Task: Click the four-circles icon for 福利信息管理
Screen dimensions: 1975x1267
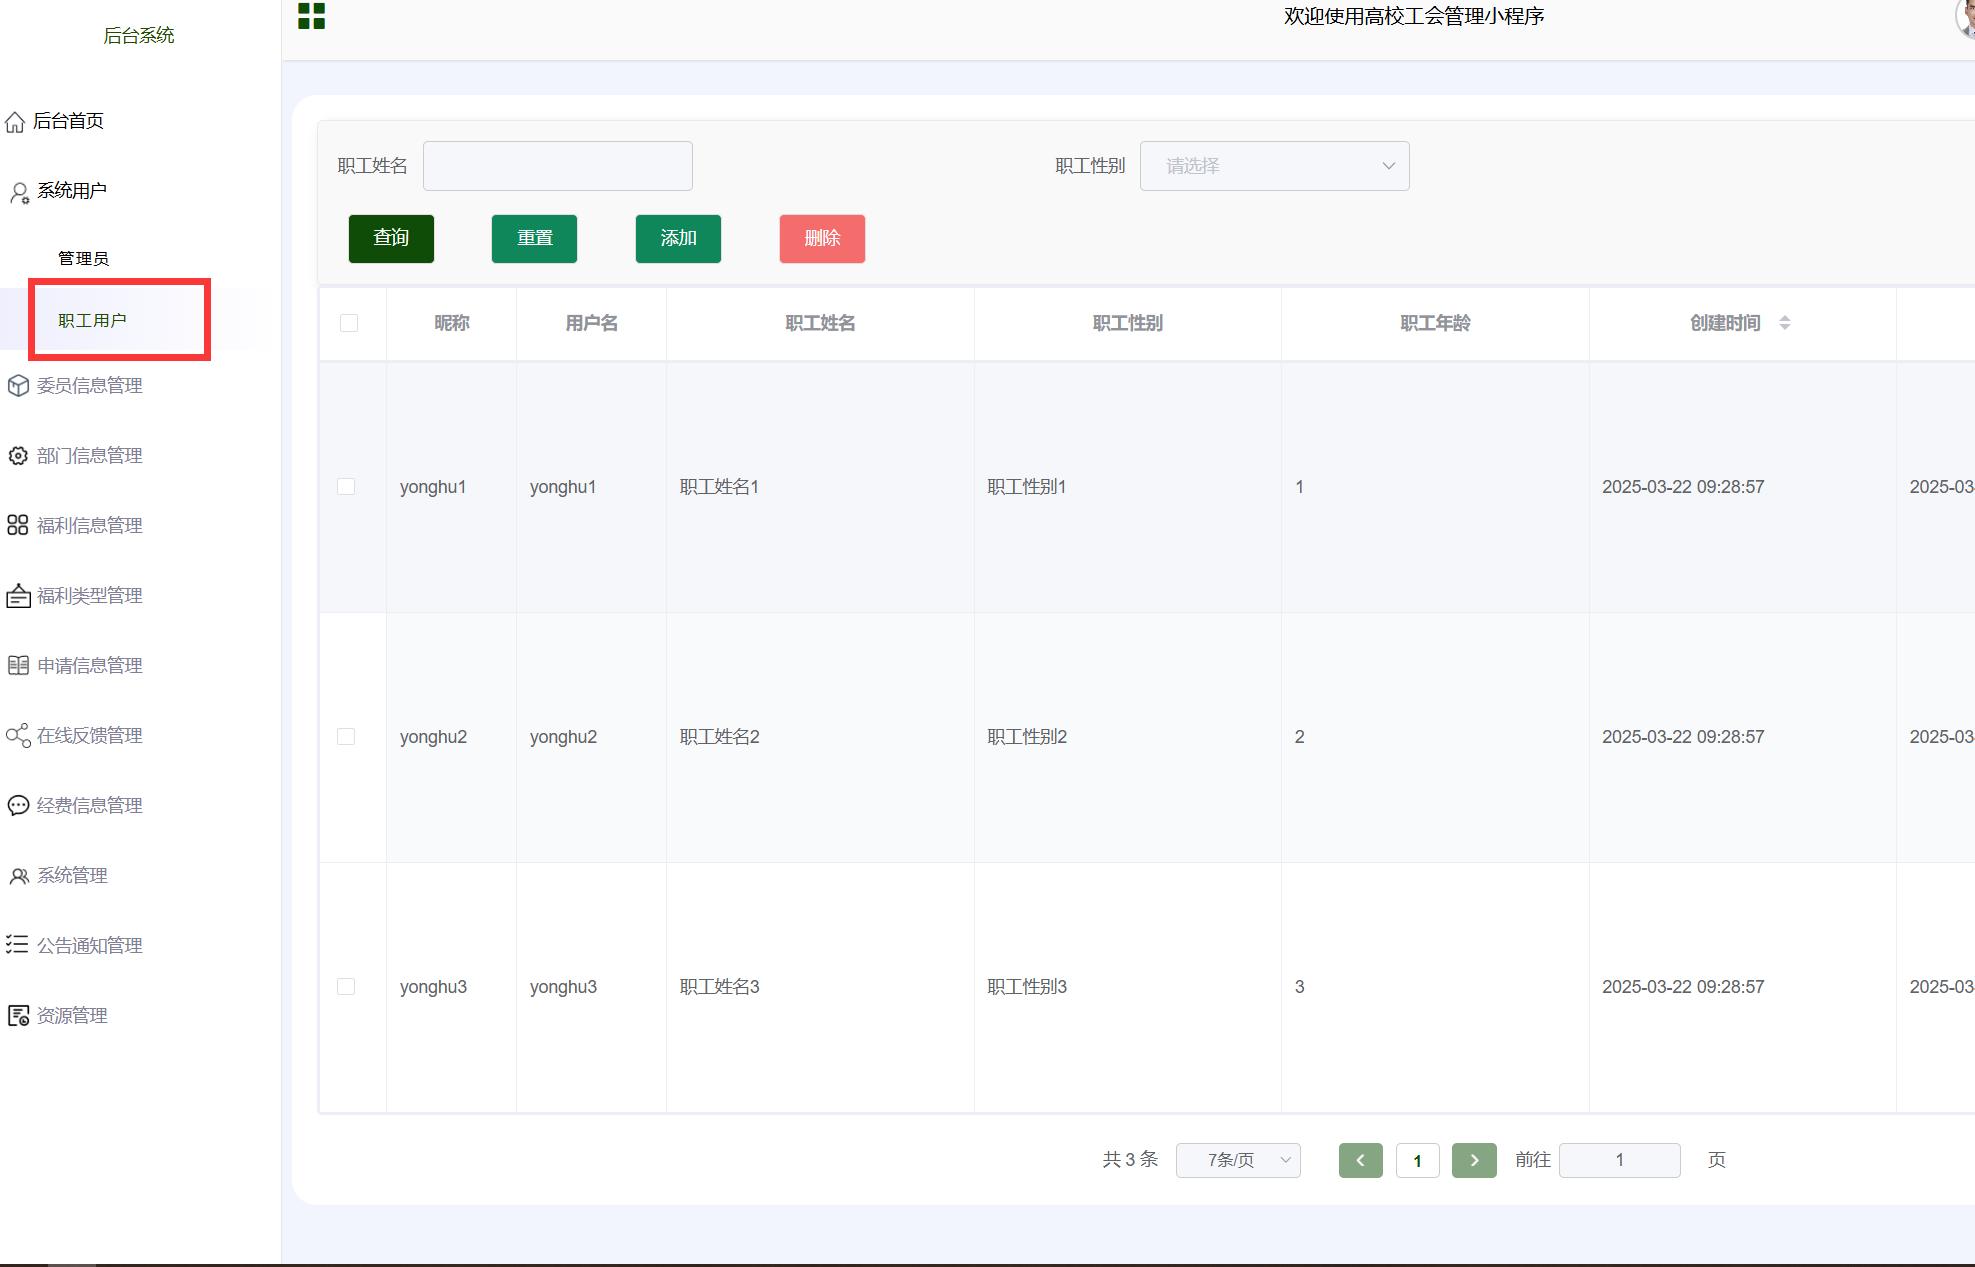Action: coord(18,526)
